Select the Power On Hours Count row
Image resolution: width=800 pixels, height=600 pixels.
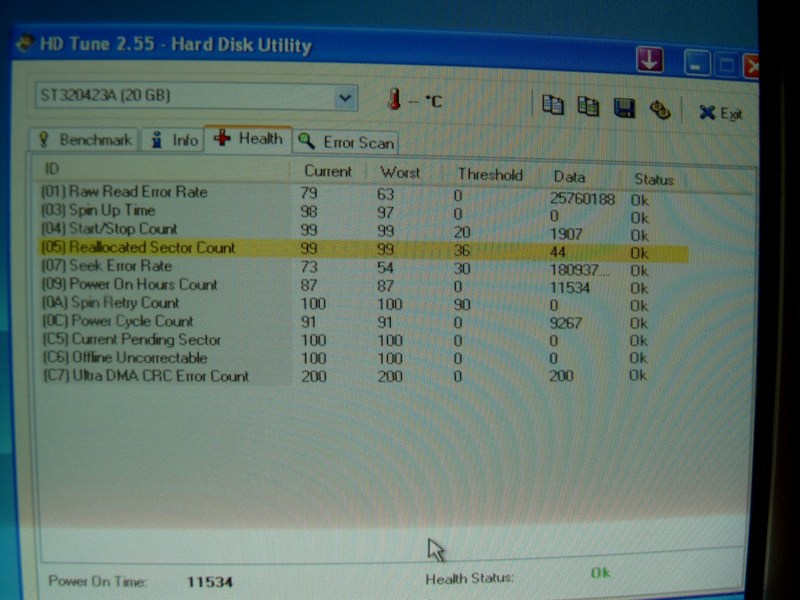coord(362,285)
